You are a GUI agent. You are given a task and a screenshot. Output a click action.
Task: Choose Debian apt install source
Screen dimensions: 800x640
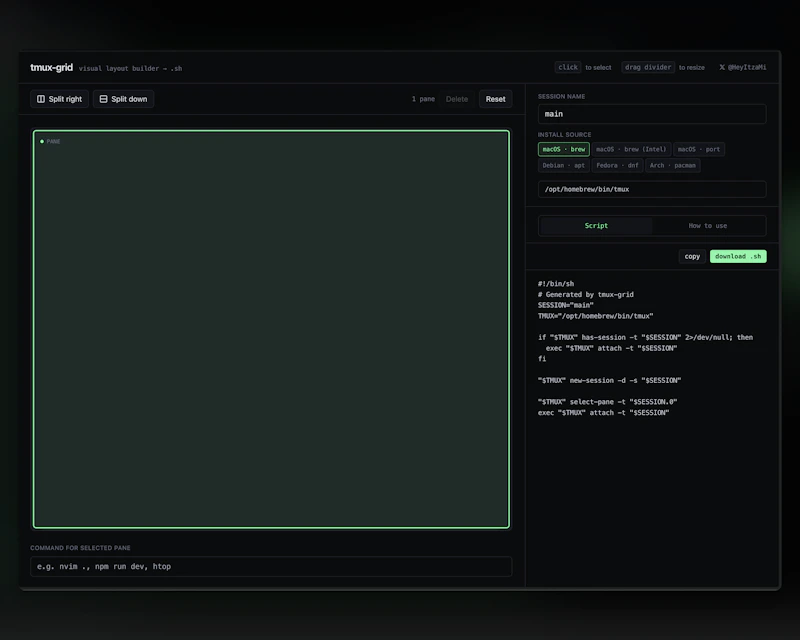point(563,165)
